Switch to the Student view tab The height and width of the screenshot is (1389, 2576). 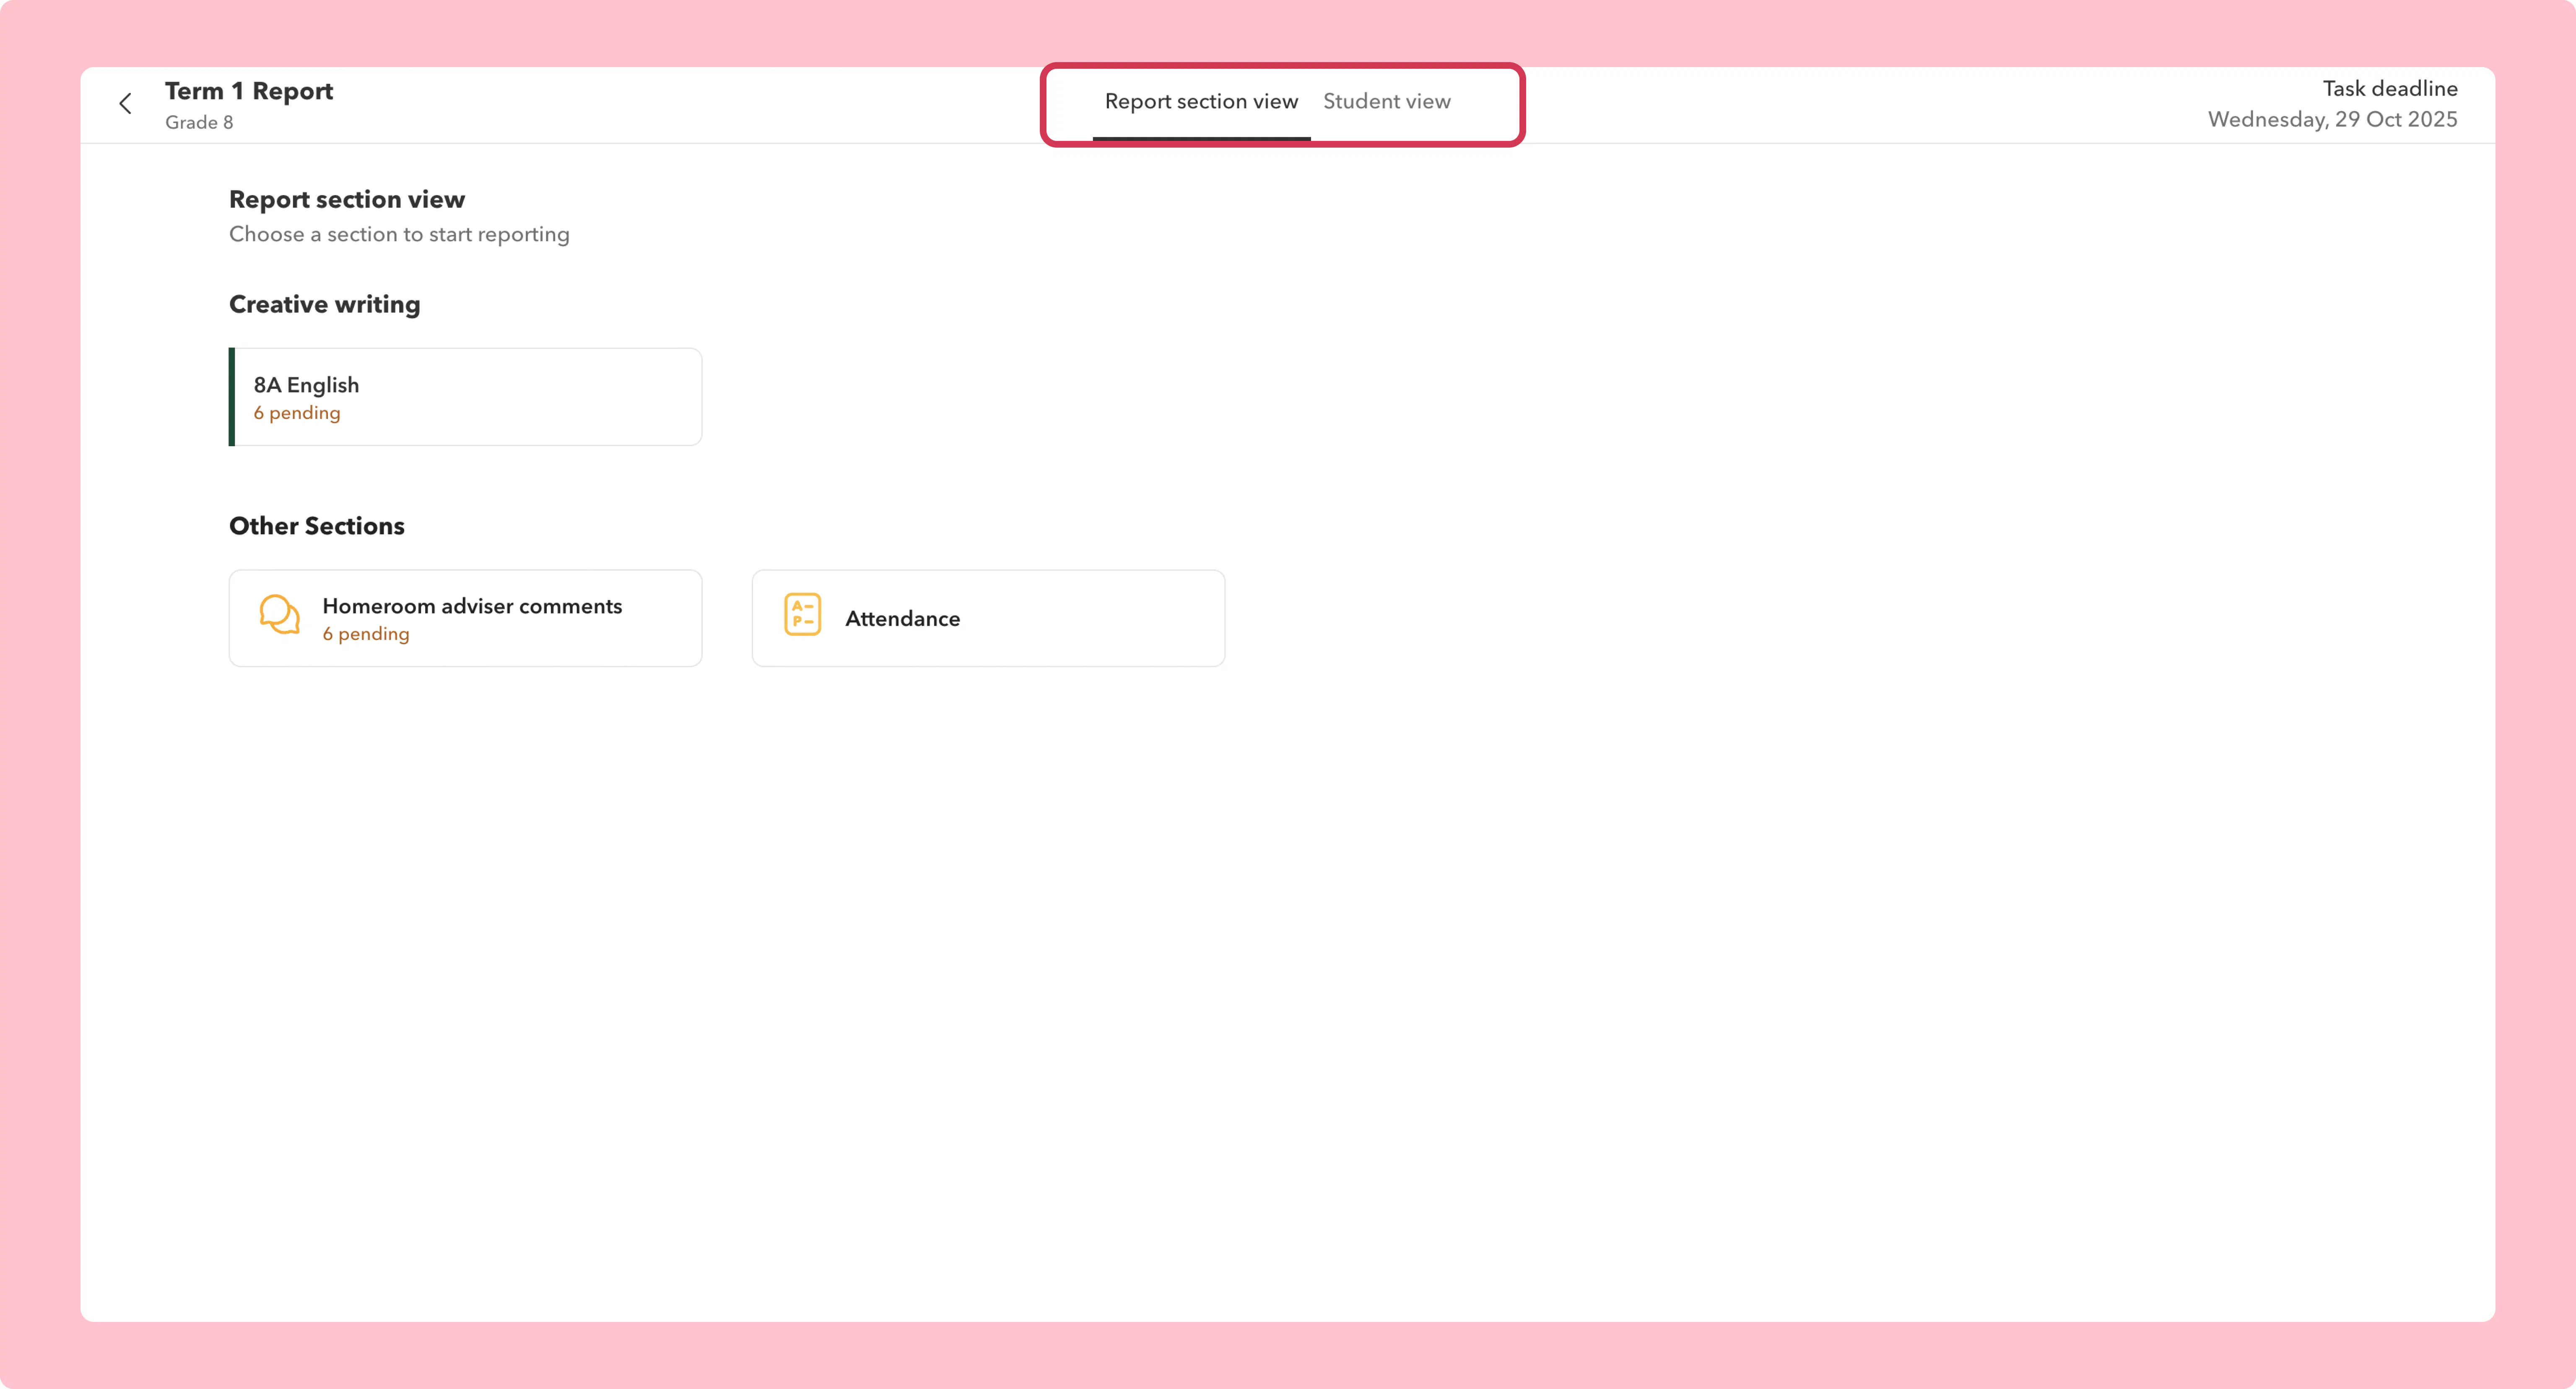tap(1386, 102)
